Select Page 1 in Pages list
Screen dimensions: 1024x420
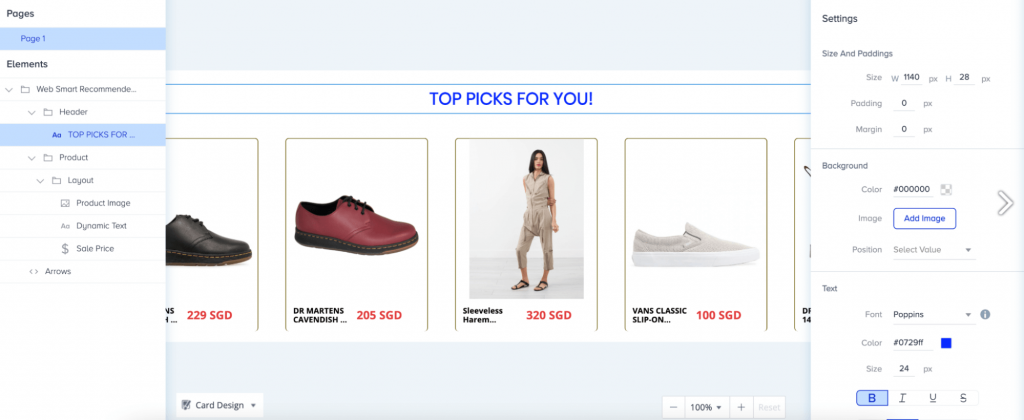pyautogui.click(x=34, y=38)
